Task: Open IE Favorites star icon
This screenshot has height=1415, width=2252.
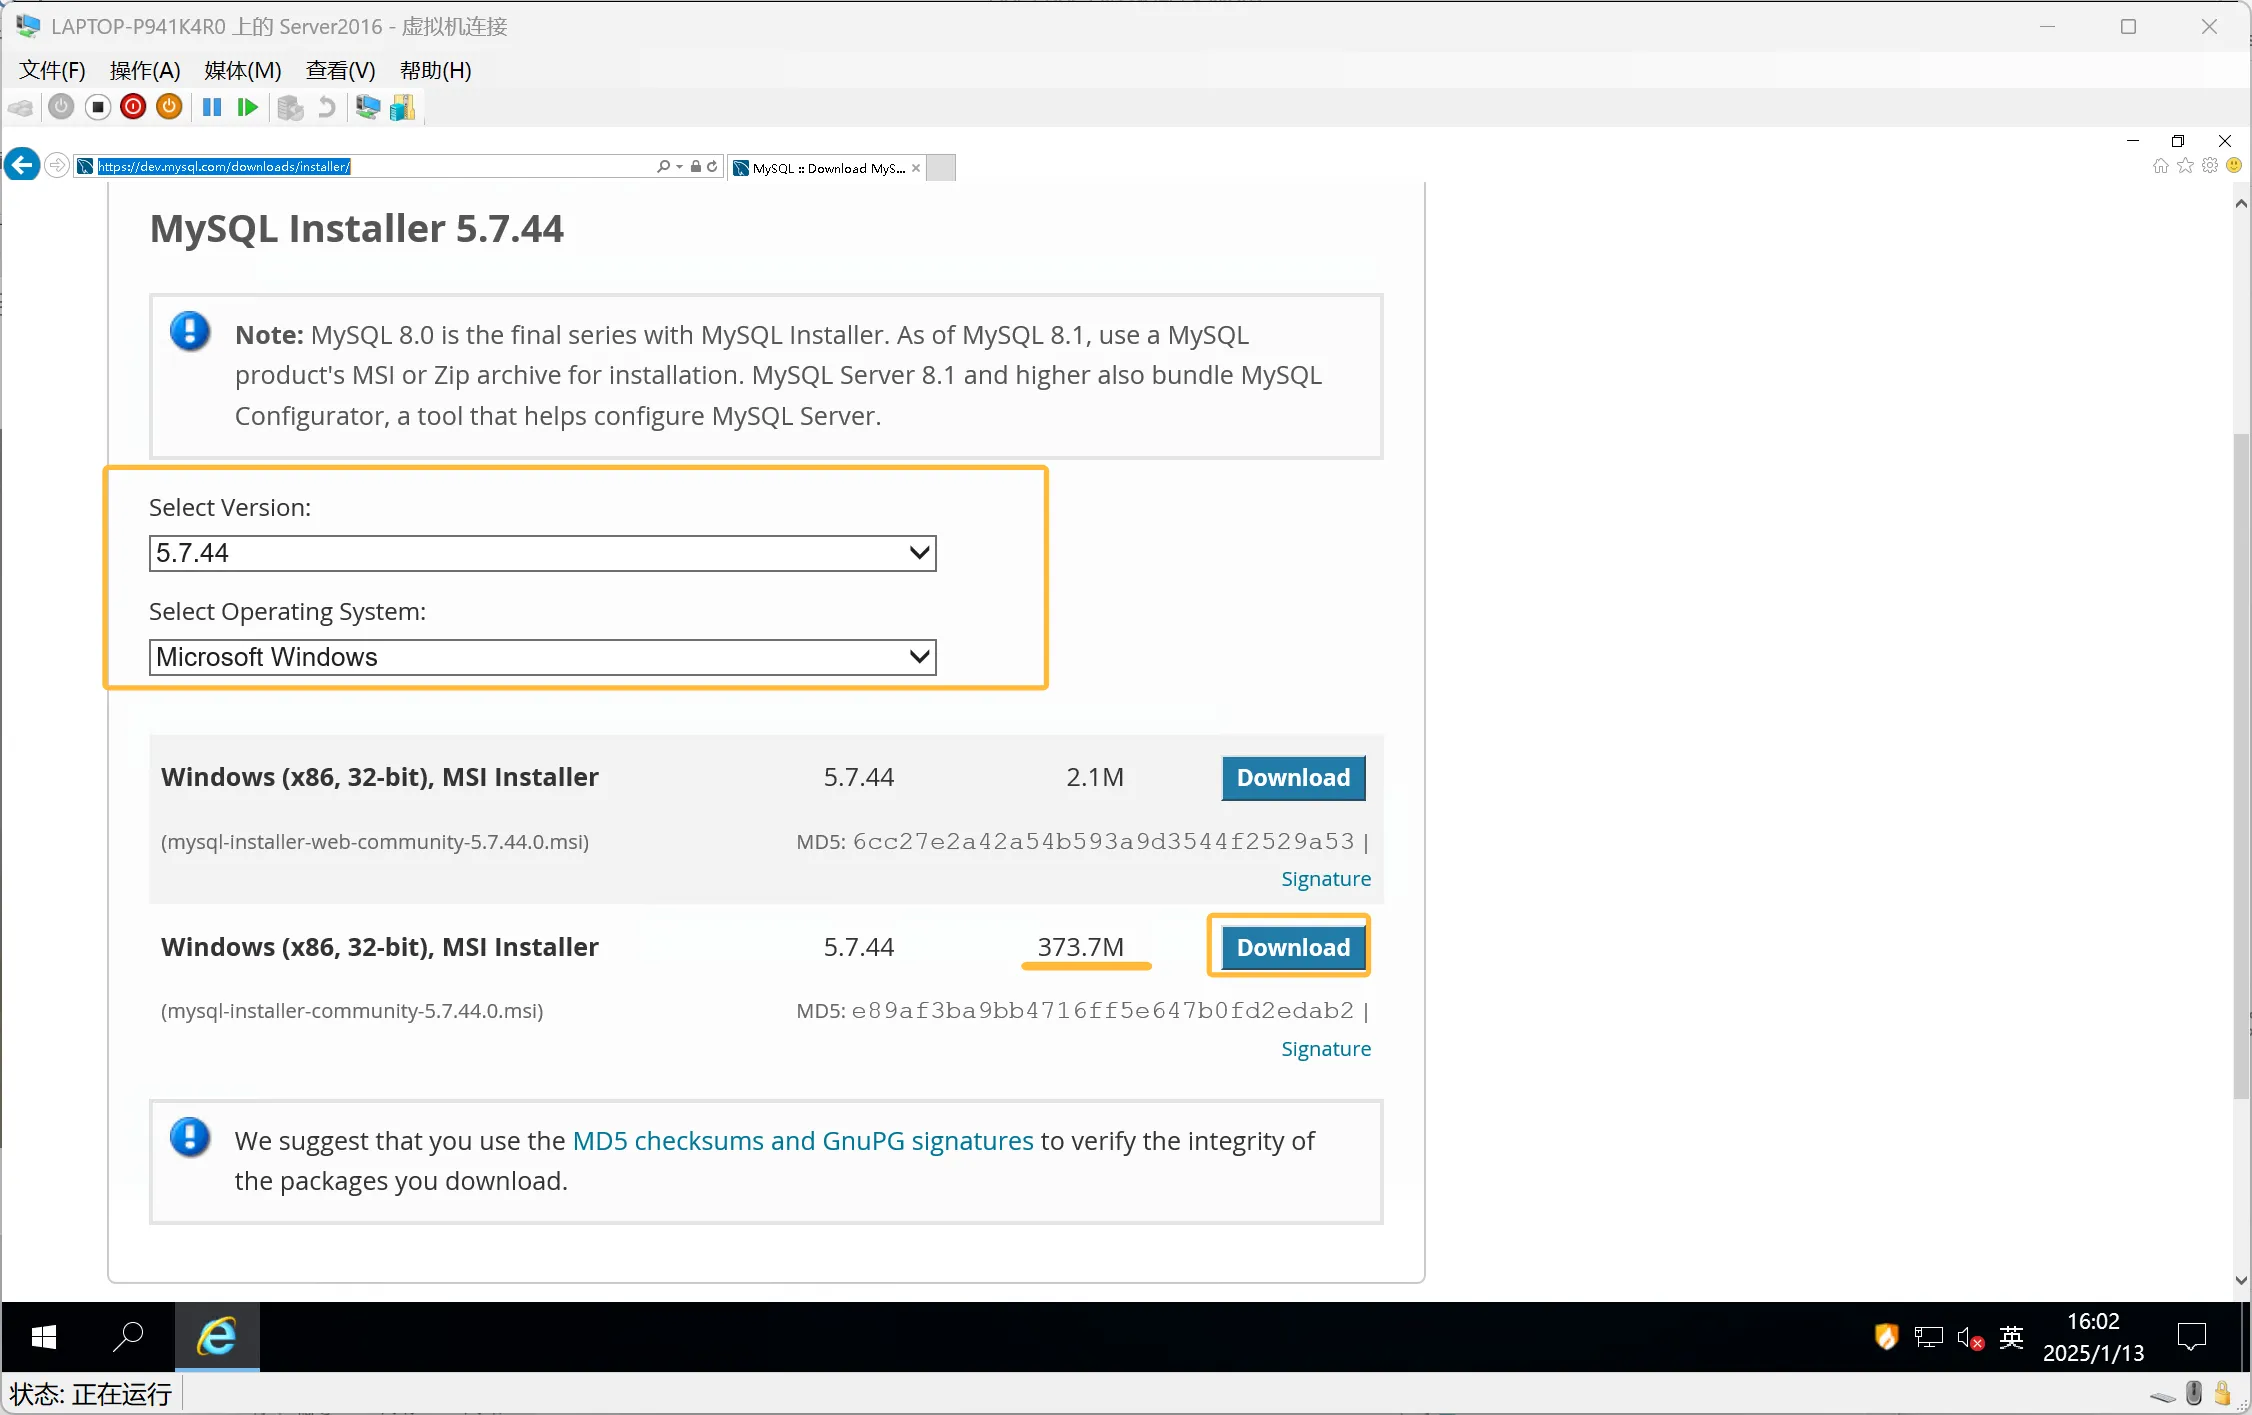Action: coord(2185,166)
